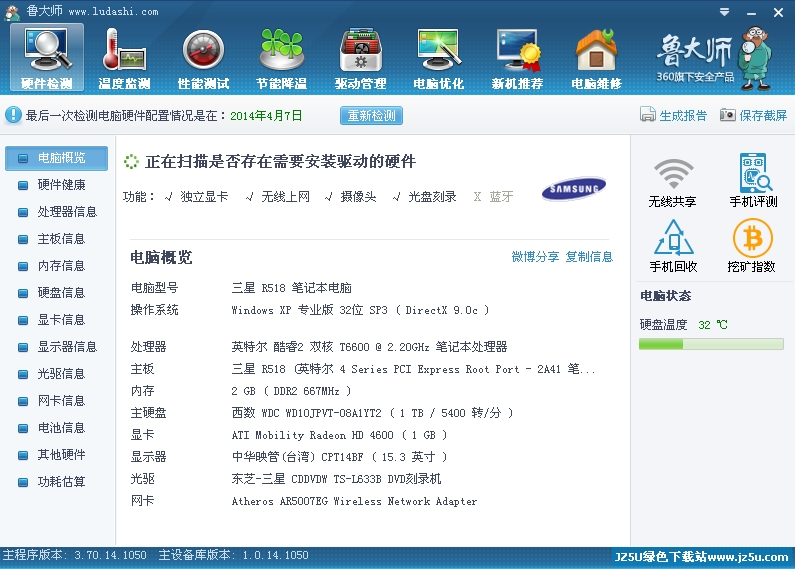Launch the 性能测试 performance benchmark

(203, 57)
